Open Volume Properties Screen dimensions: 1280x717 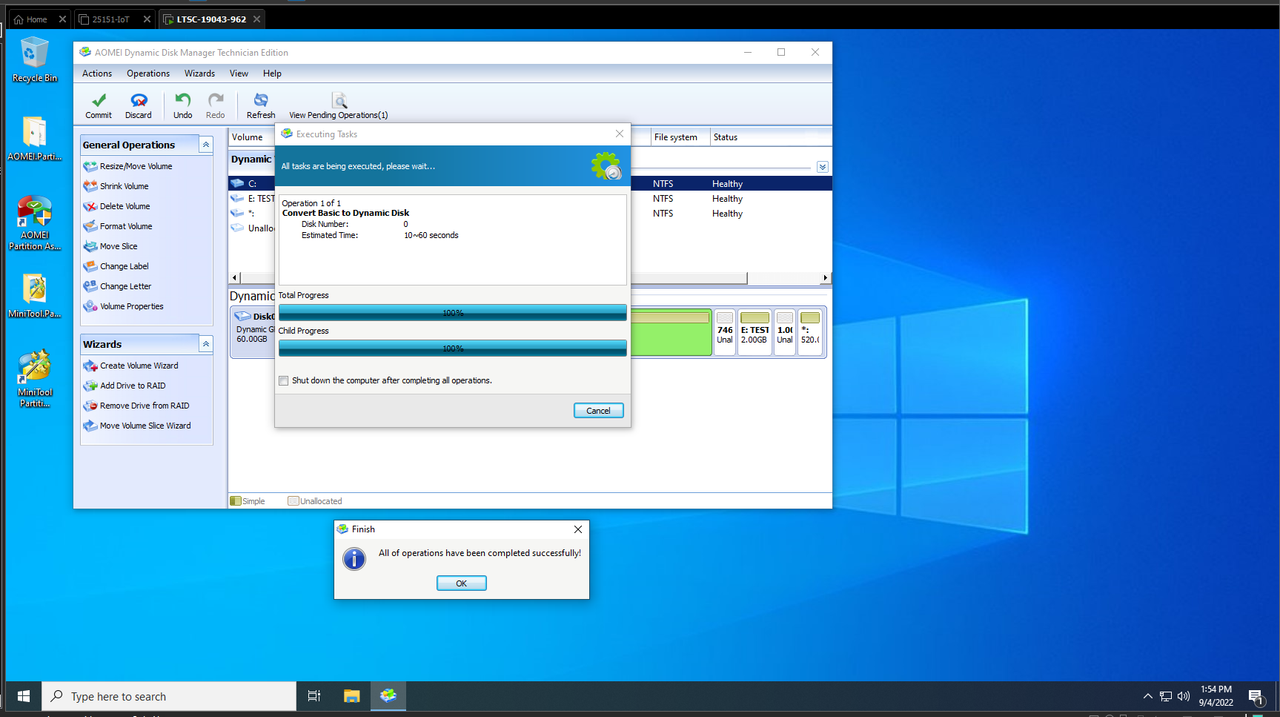tap(124, 306)
